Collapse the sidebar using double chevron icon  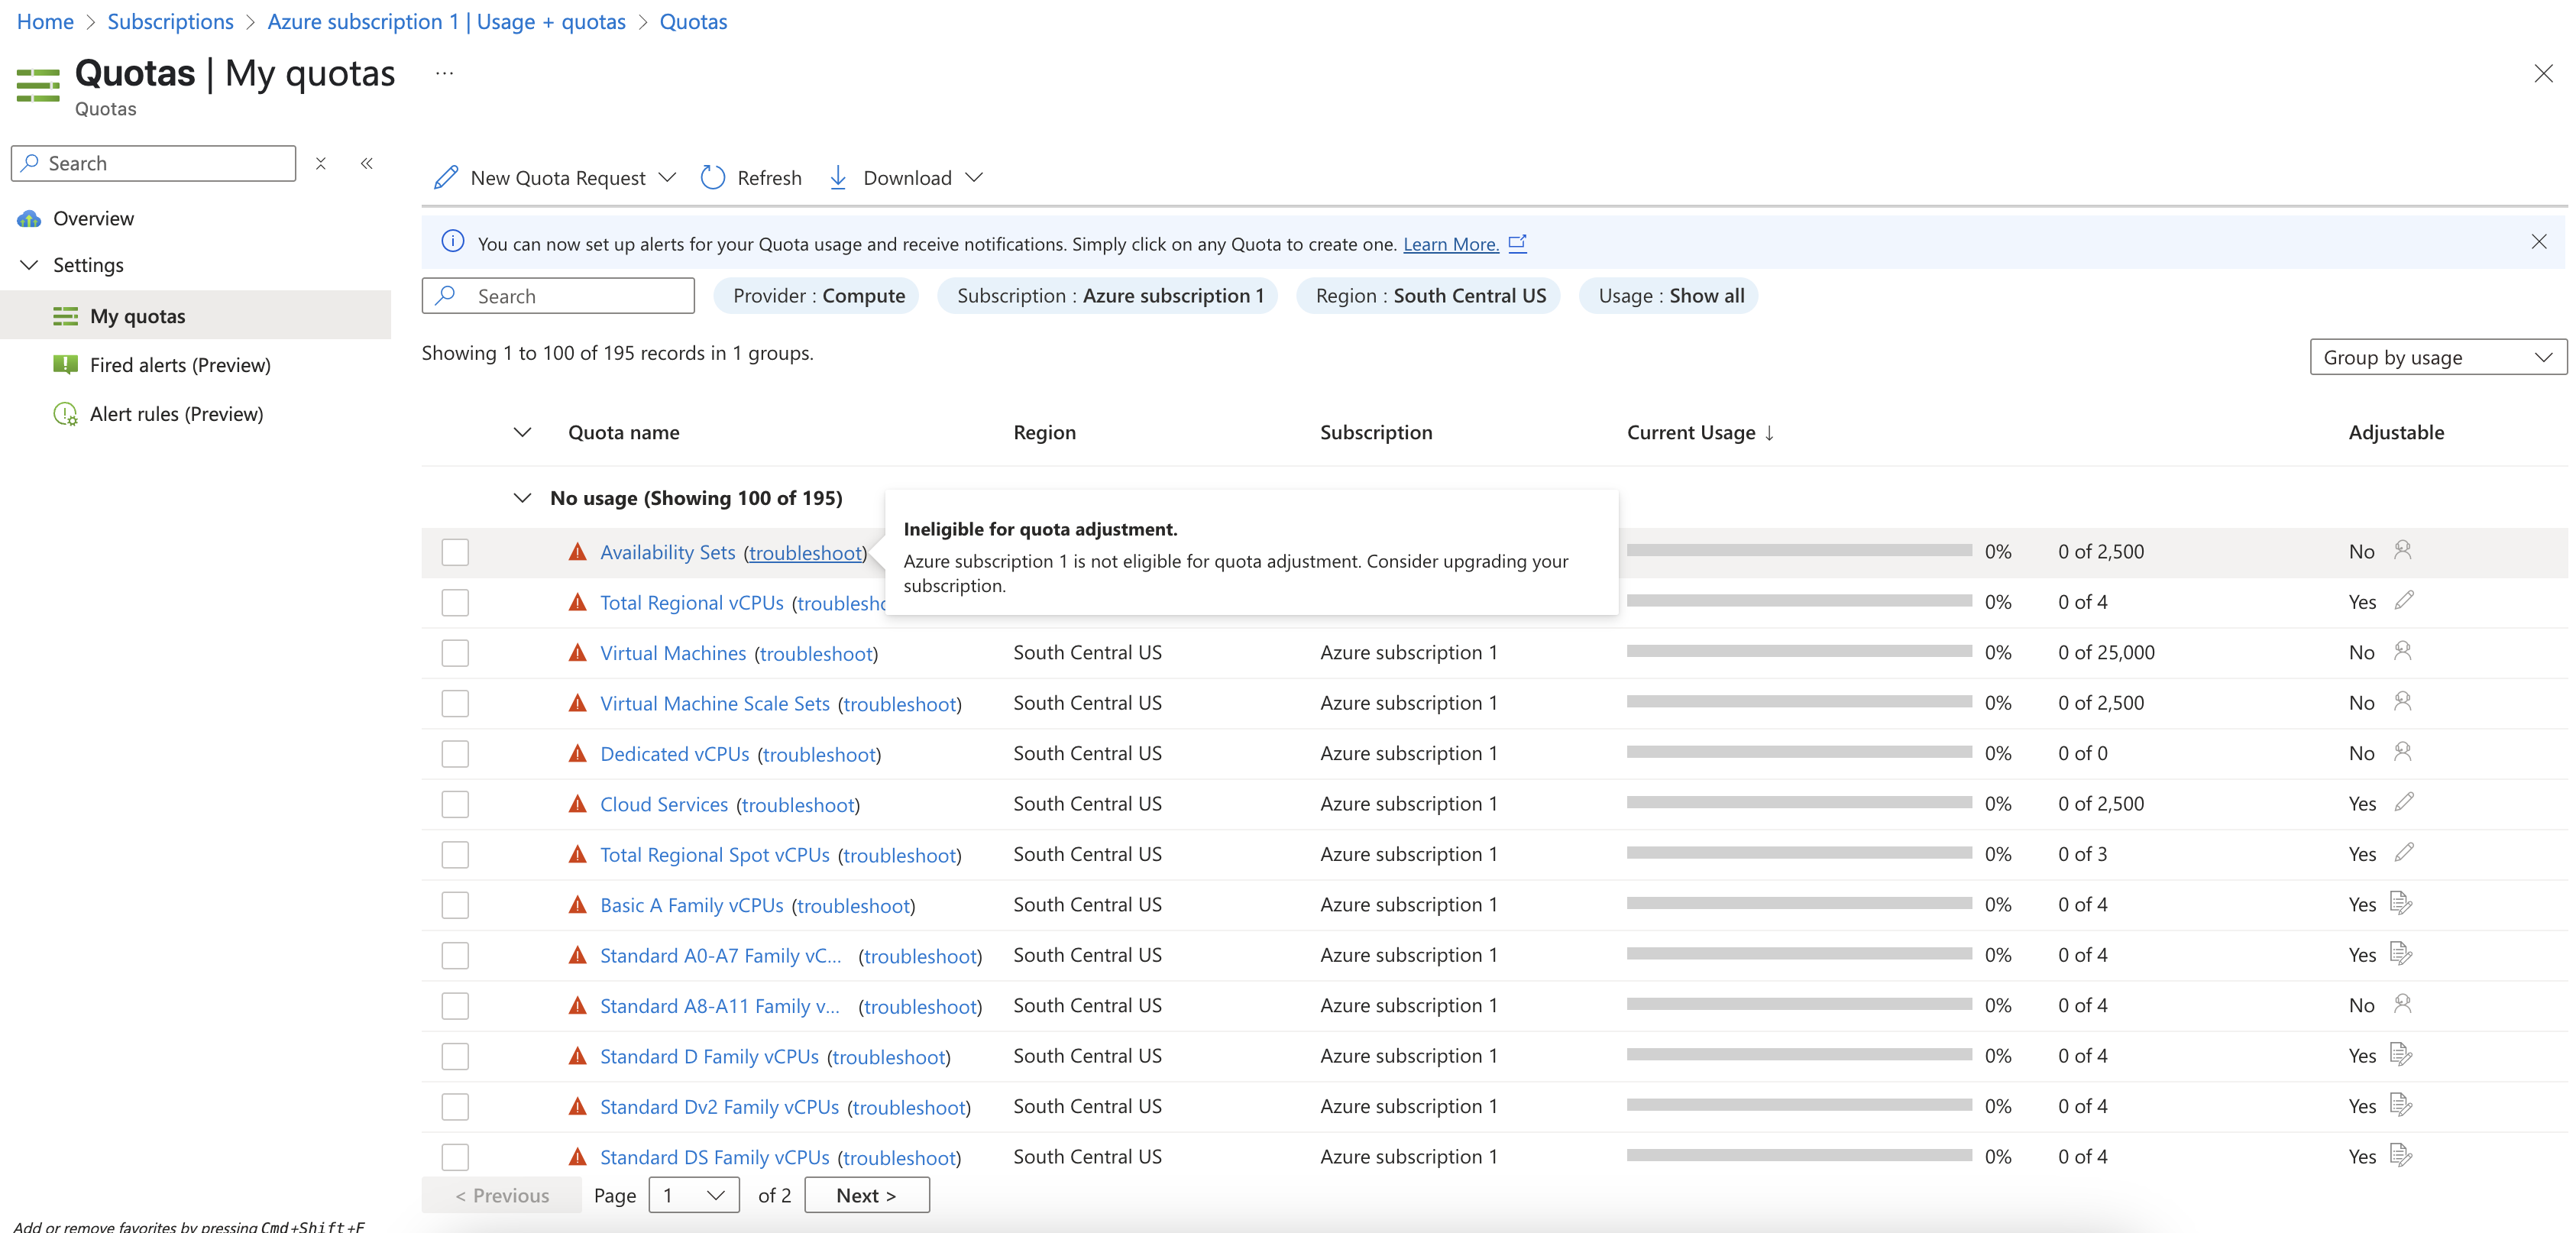367,163
